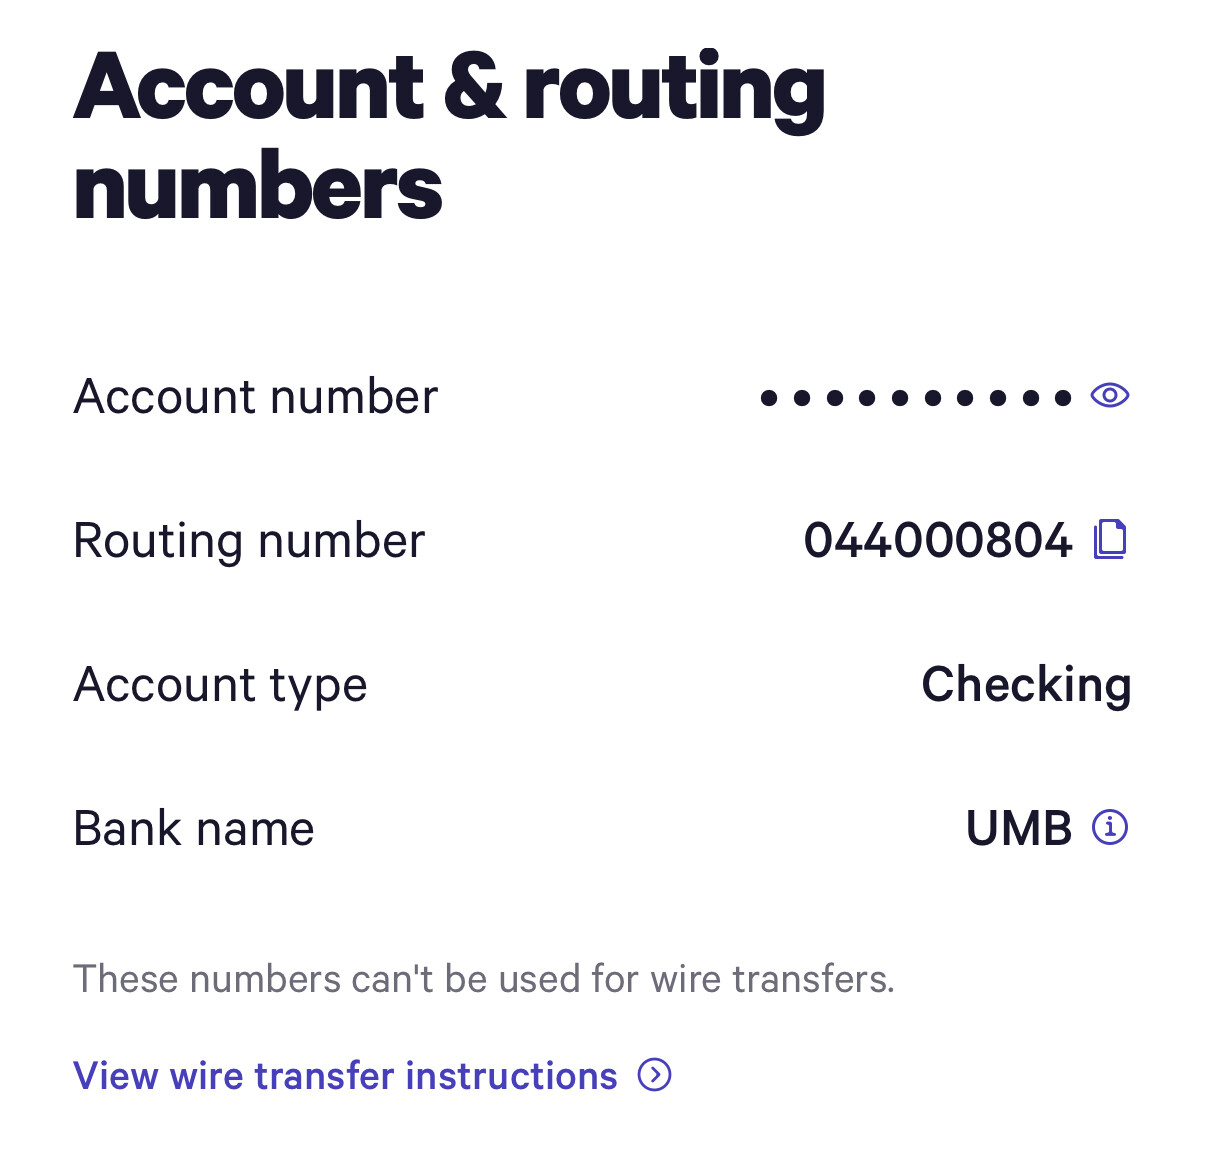The height and width of the screenshot is (1174, 1206).
Task: Click the Bank name label
Action: pos(194,829)
